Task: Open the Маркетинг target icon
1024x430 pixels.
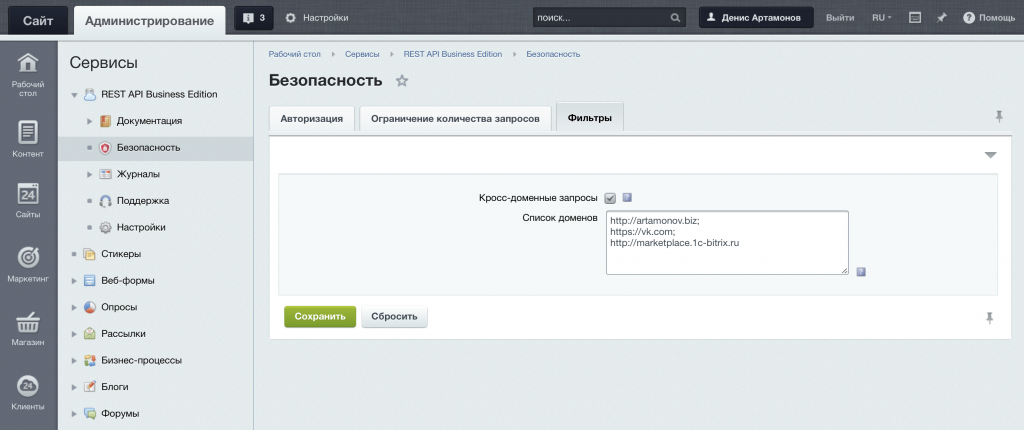Action: pos(28,258)
